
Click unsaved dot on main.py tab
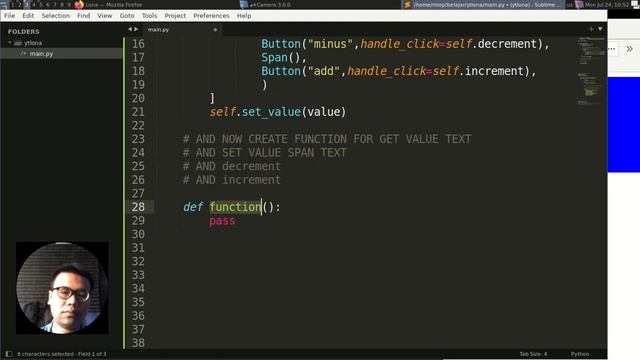coord(215,30)
